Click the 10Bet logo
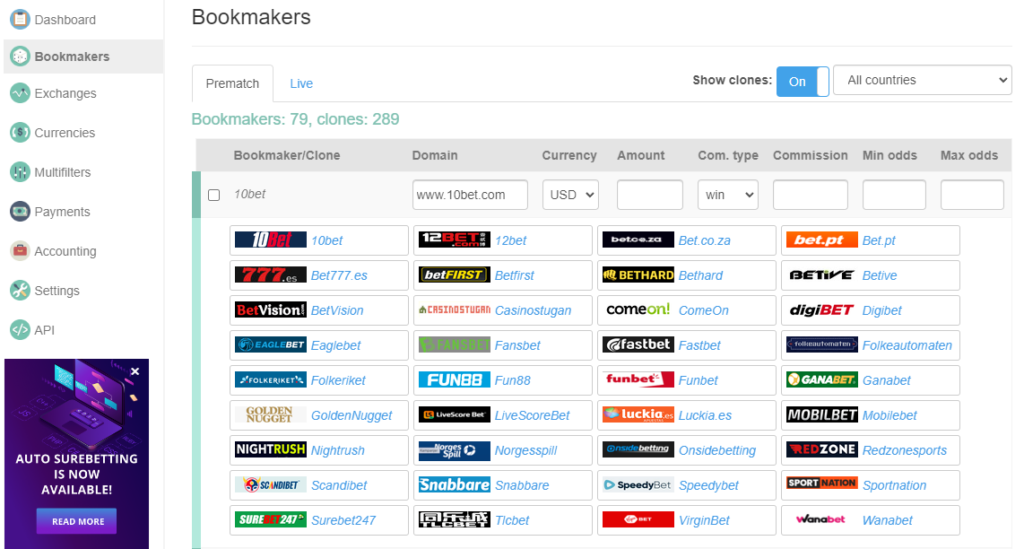This screenshot has width=1024, height=549. pyautogui.click(x=270, y=240)
